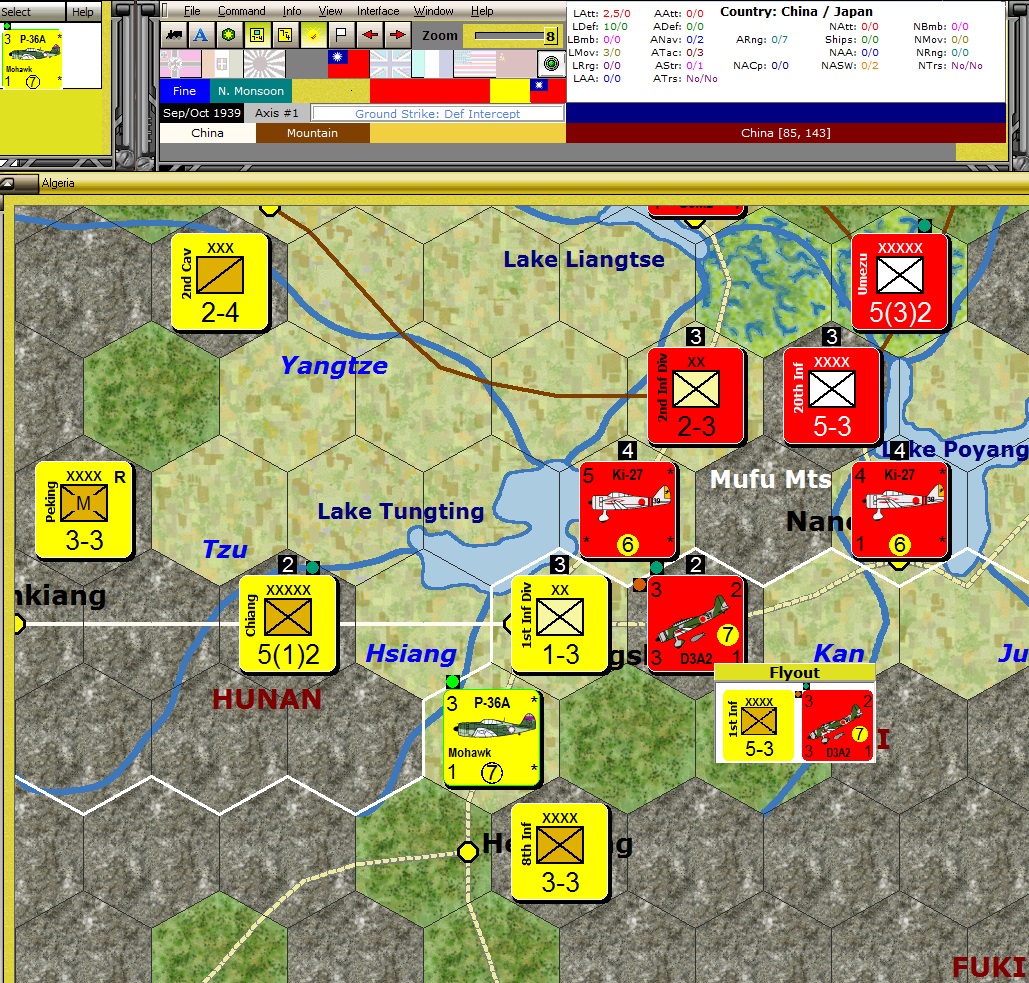The image size is (1029, 983).
Task: Toggle the unit counter display button with blue square
Action: pos(257,35)
